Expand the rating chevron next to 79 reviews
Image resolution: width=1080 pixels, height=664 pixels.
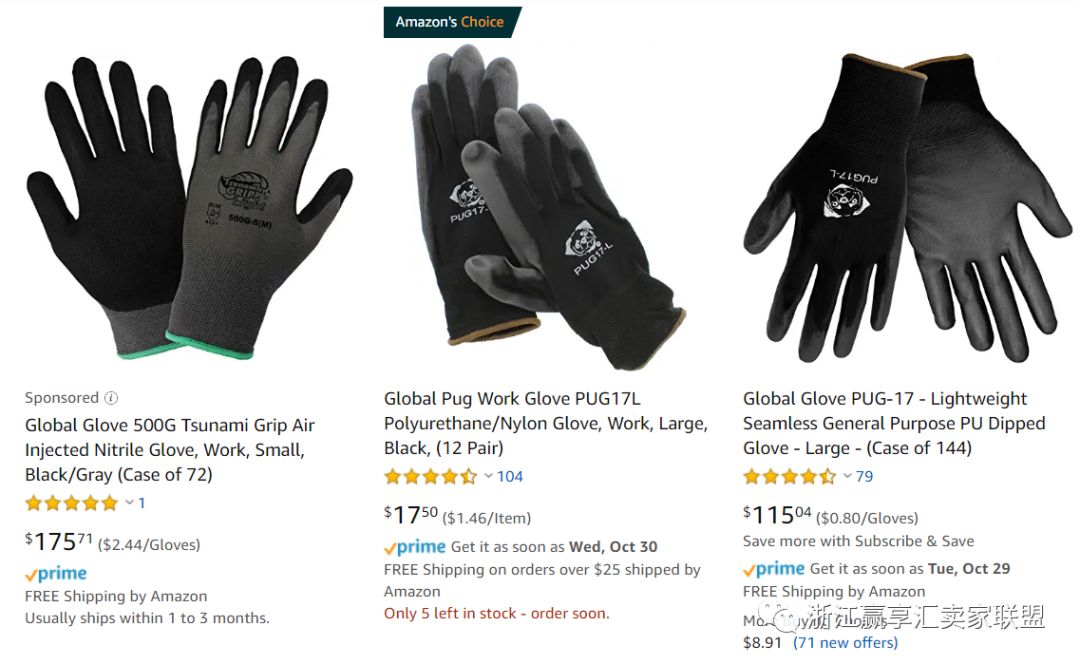pyautogui.click(x=847, y=476)
